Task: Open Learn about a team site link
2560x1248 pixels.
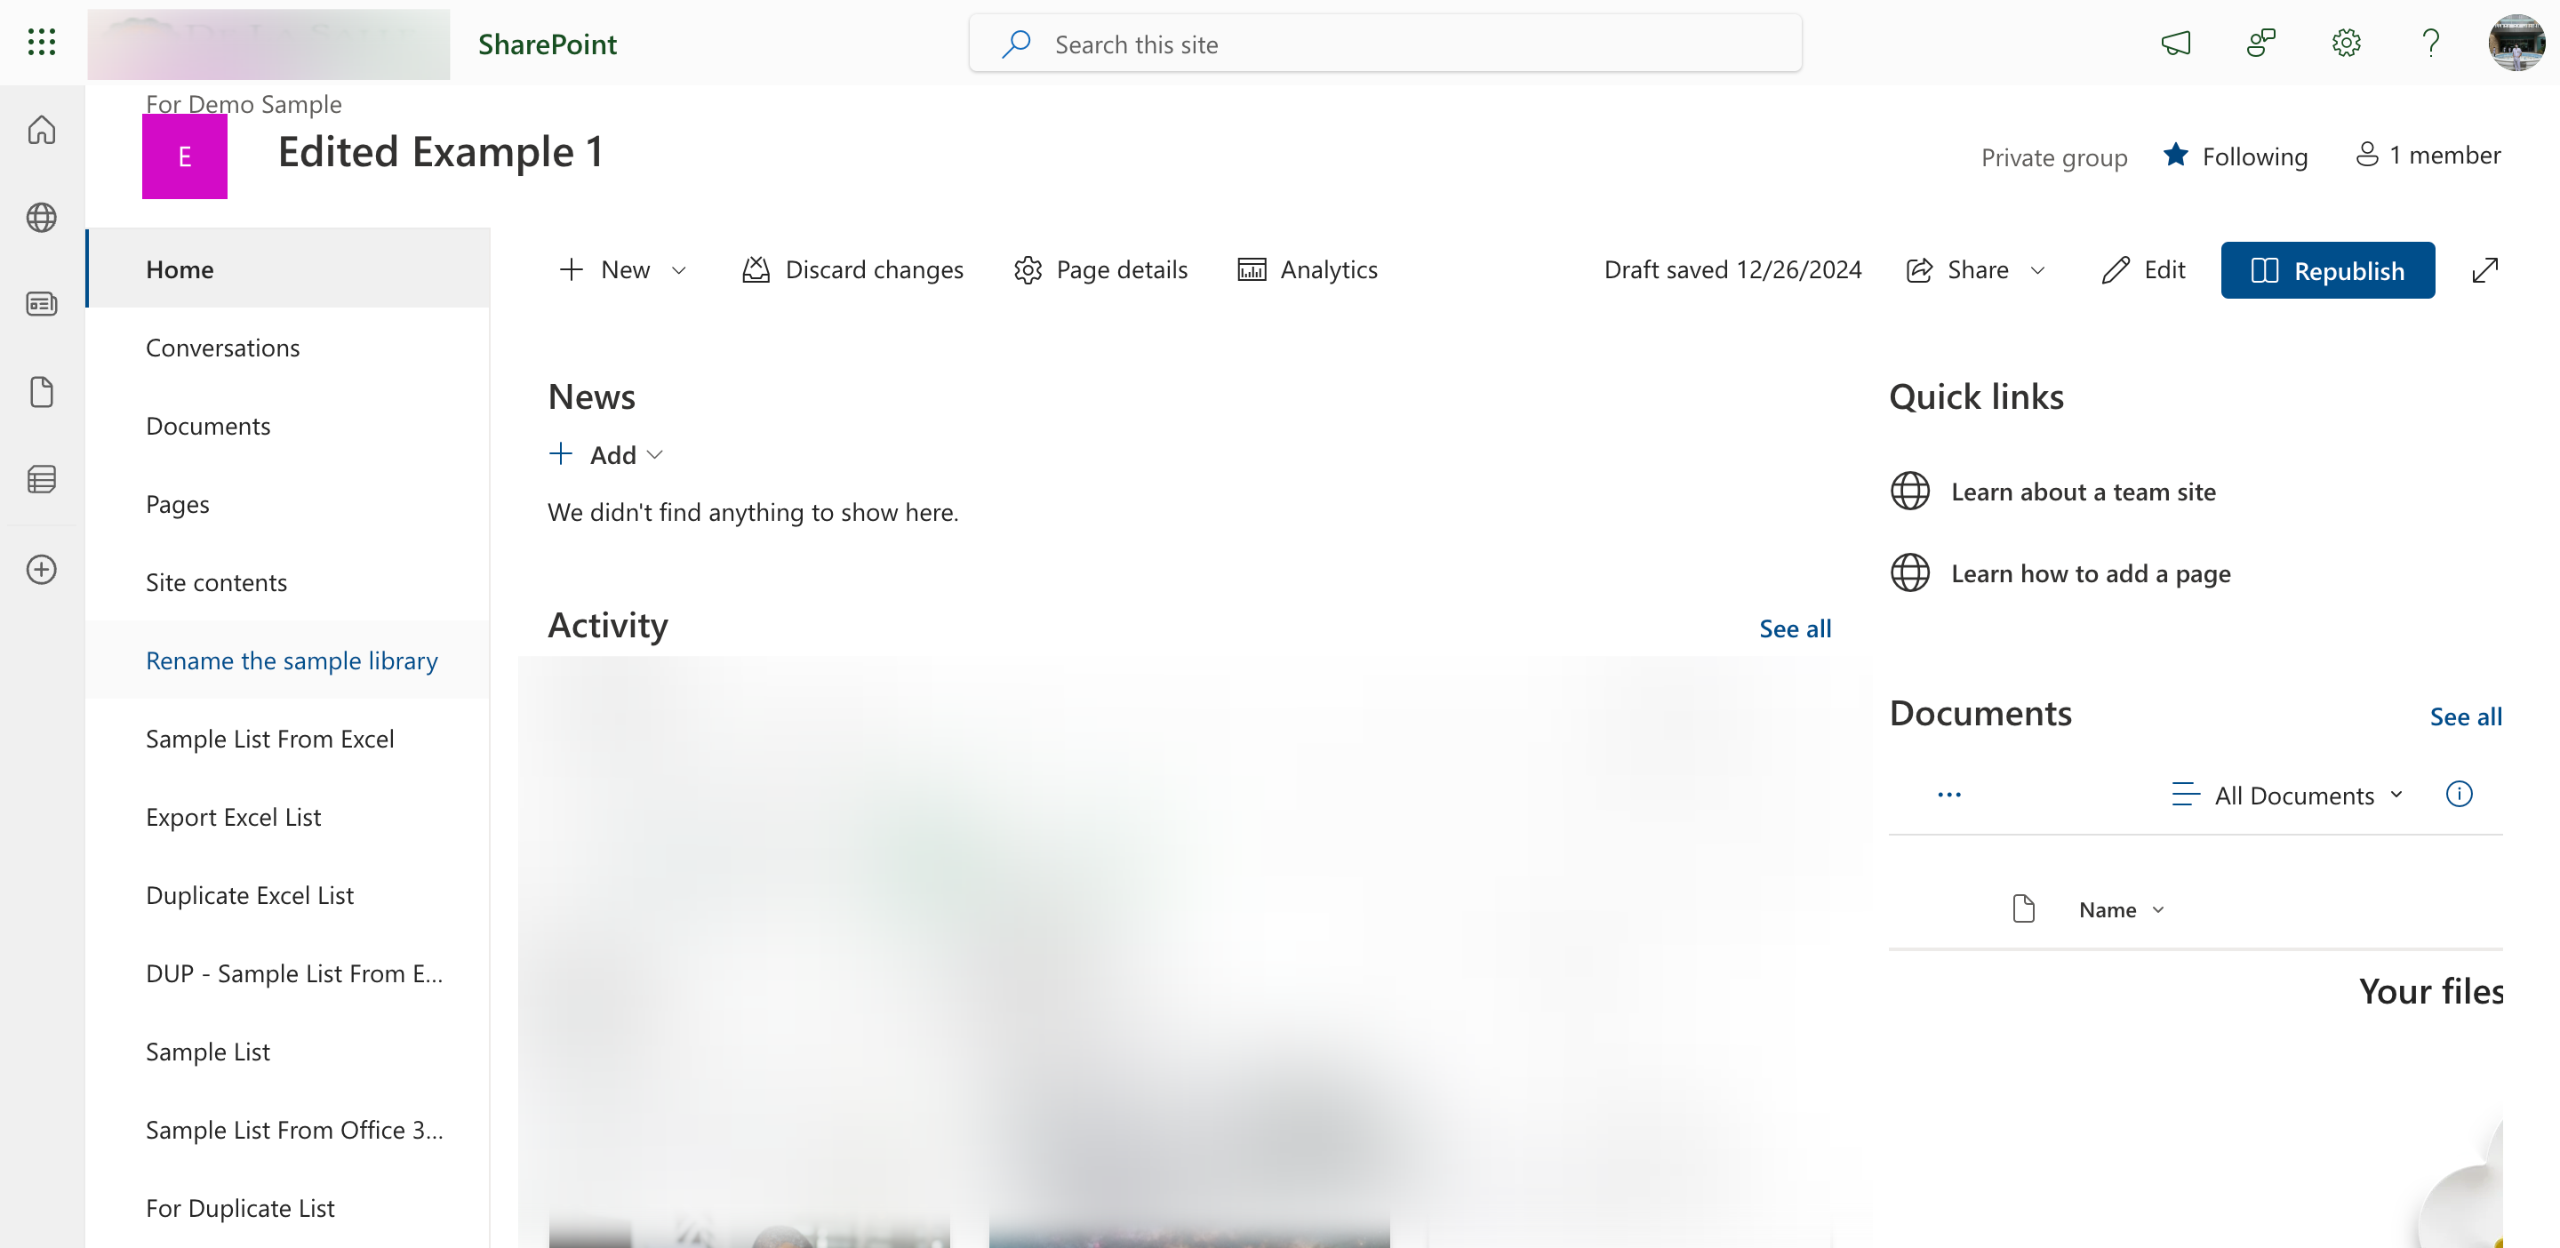Action: [x=2083, y=492]
